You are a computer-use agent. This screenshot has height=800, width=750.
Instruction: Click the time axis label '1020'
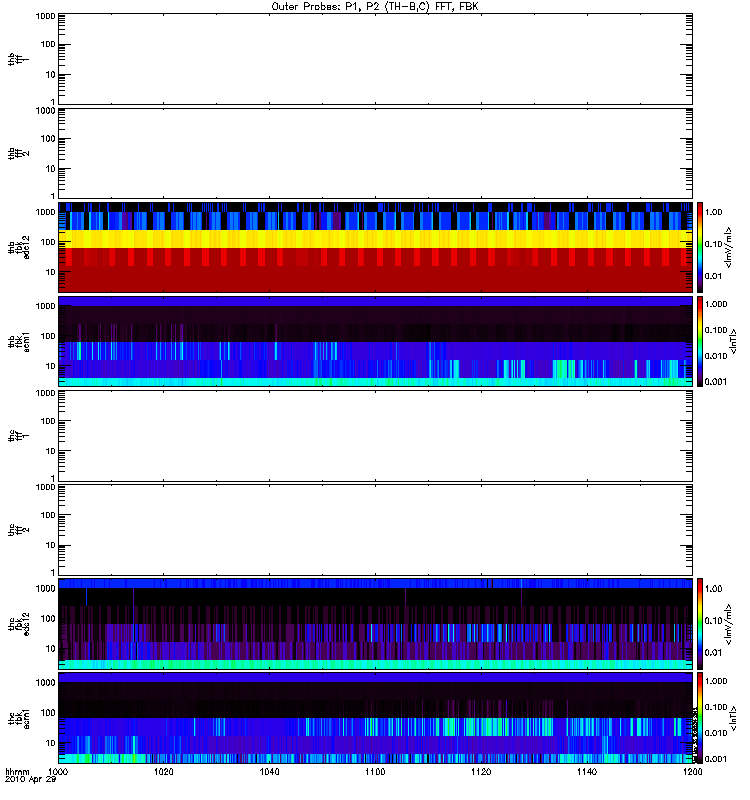tap(163, 772)
